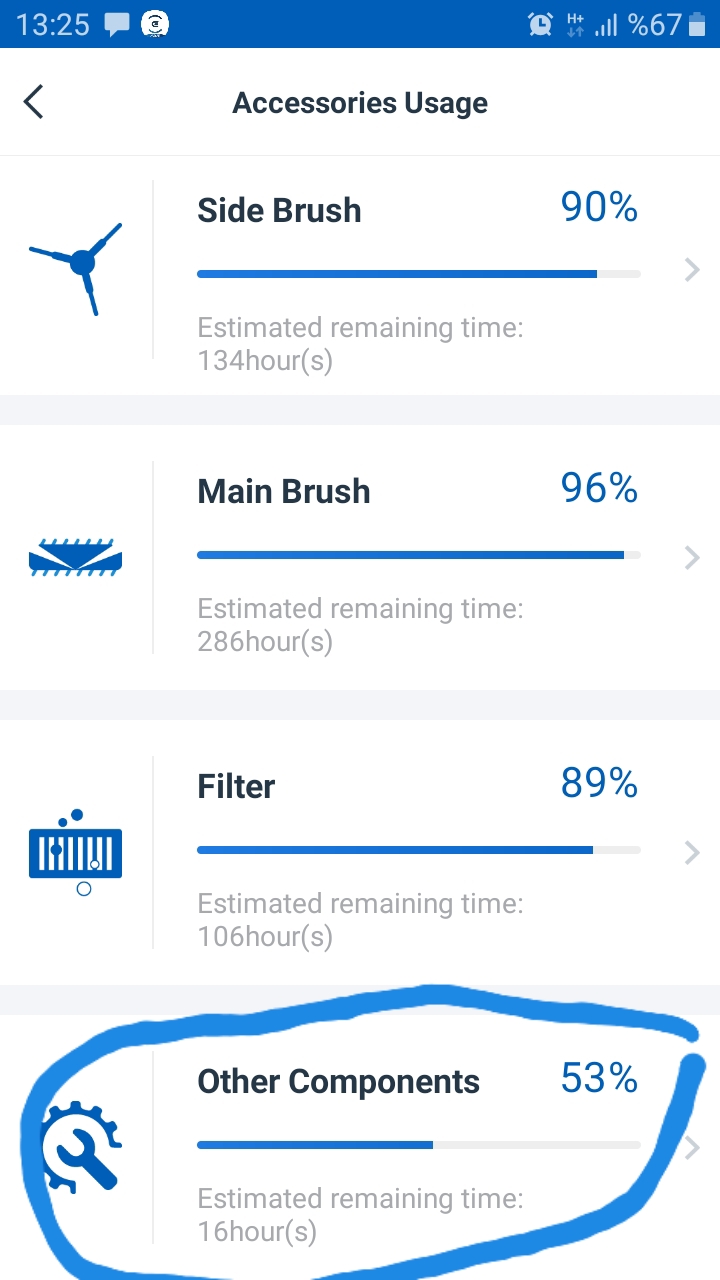Tap the Filter 89% value
This screenshot has width=720, height=1280.
click(599, 784)
